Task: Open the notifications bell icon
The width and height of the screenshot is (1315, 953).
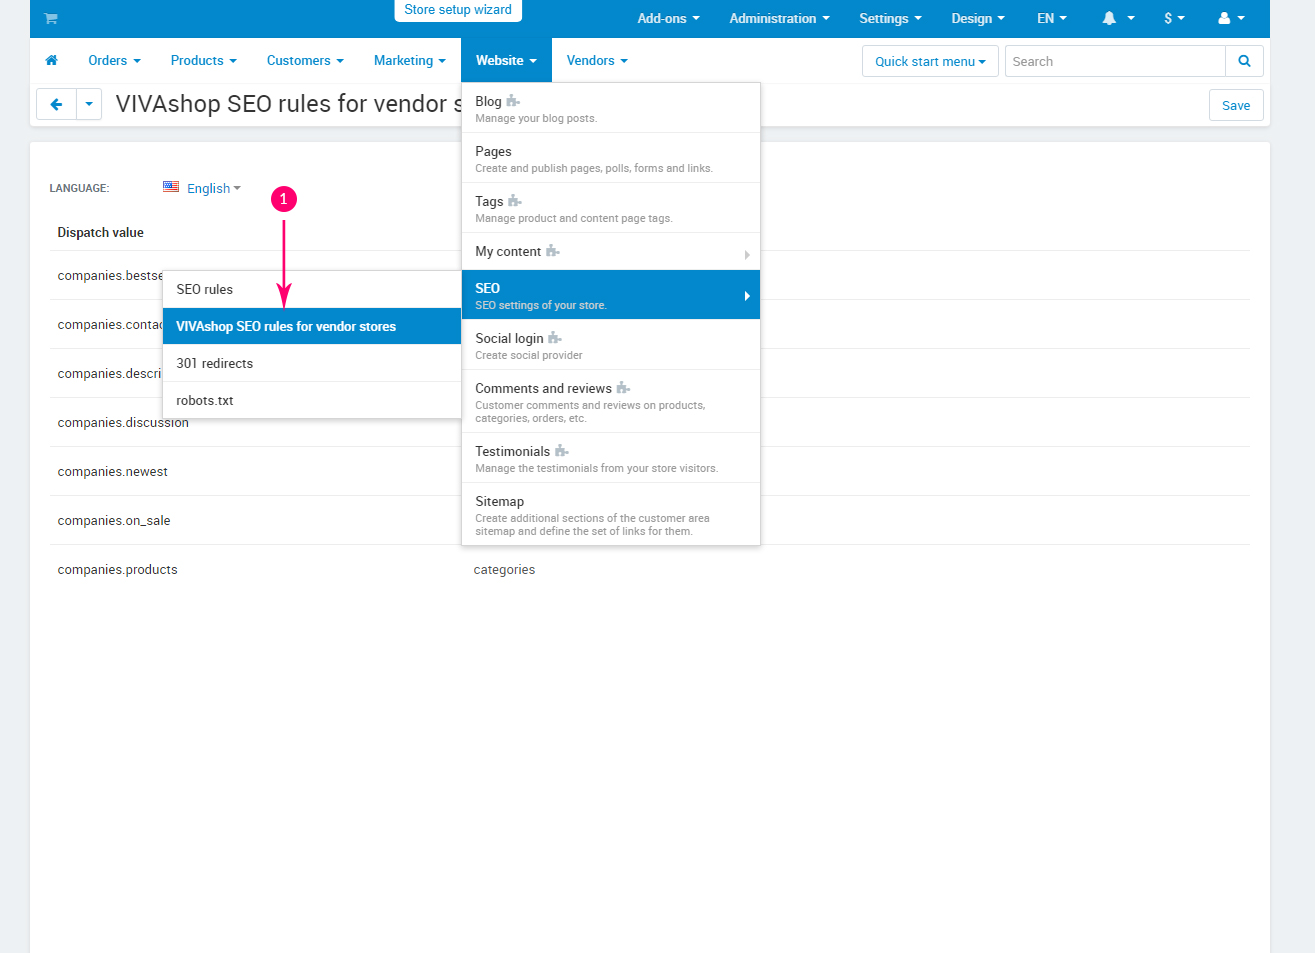Action: [x=1110, y=18]
